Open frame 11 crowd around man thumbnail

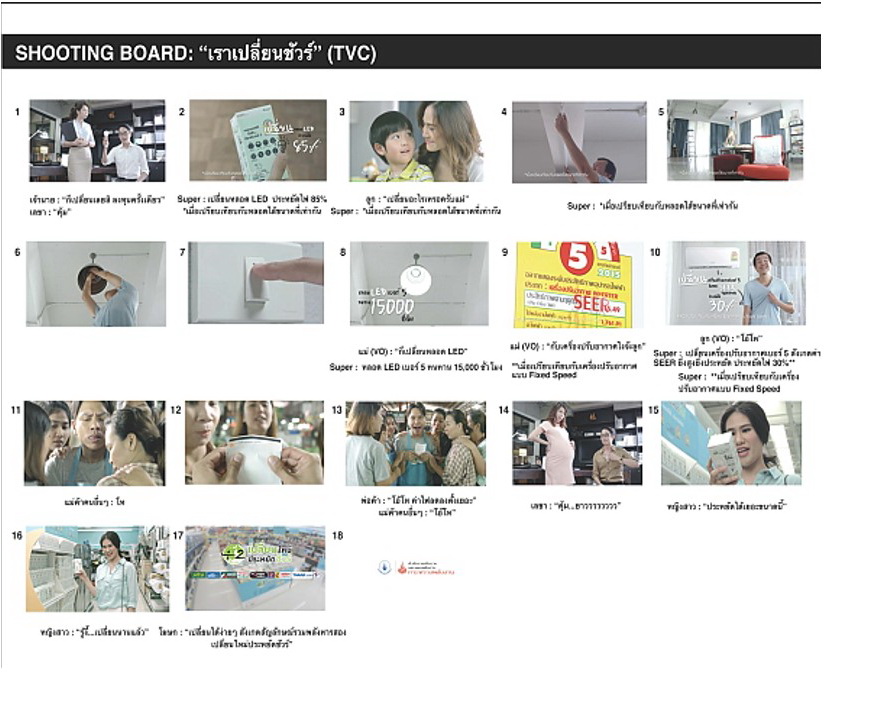(94, 444)
